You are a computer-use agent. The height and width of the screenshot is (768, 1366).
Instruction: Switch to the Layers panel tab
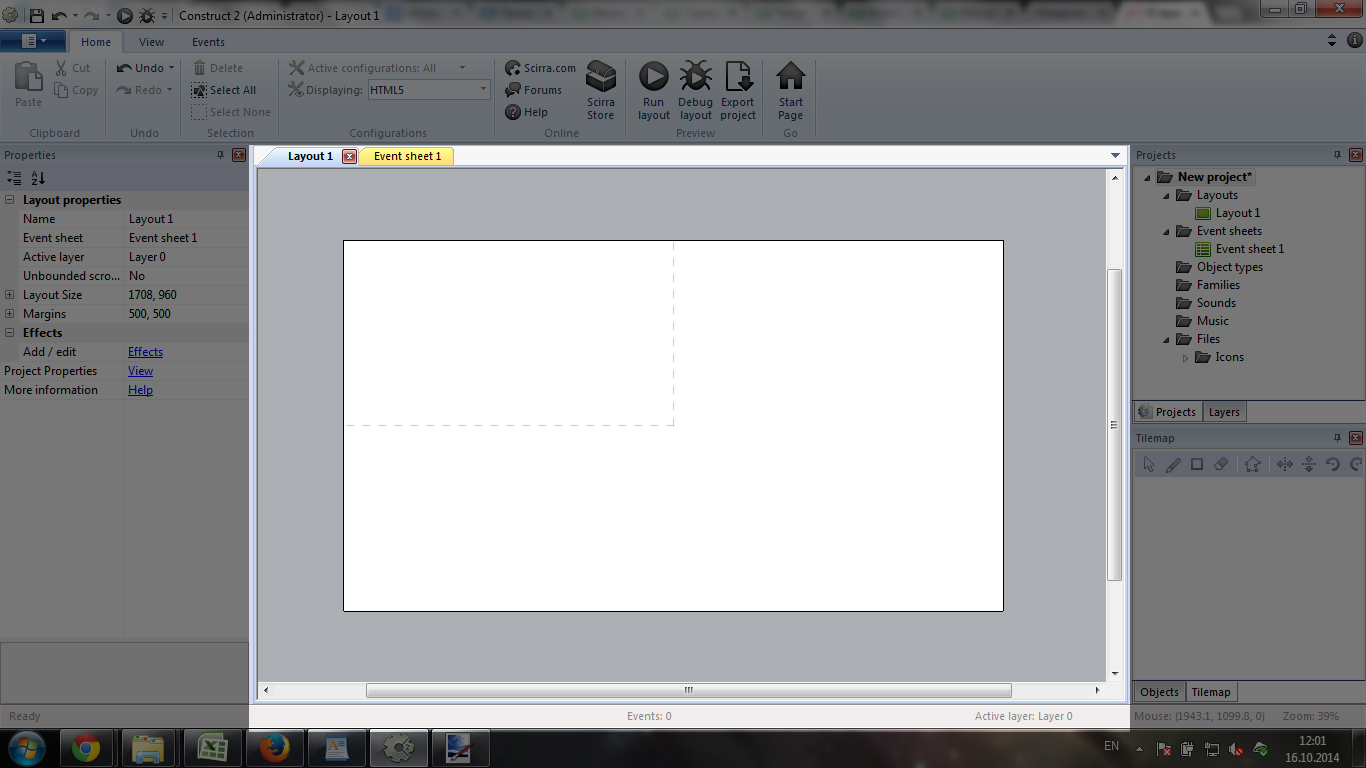click(1224, 412)
